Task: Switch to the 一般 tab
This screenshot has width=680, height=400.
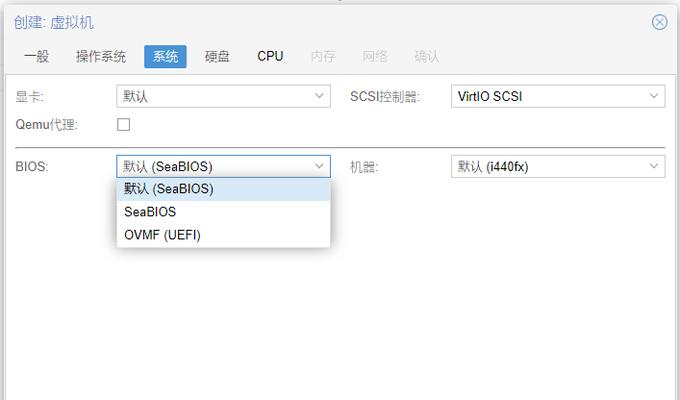Action: point(36,56)
